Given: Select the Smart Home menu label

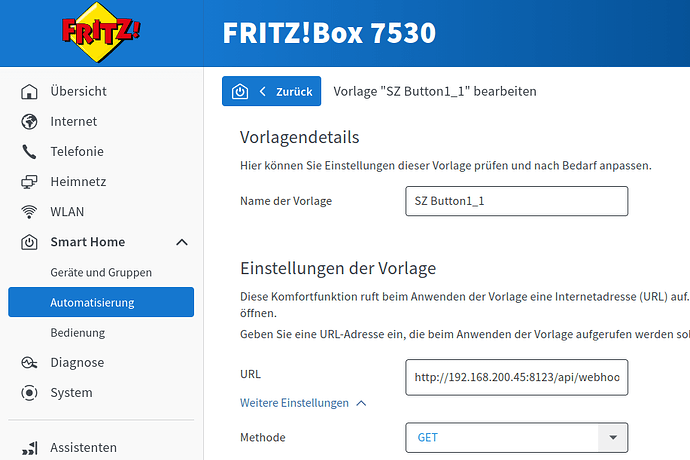Looking at the screenshot, I should (88, 242).
